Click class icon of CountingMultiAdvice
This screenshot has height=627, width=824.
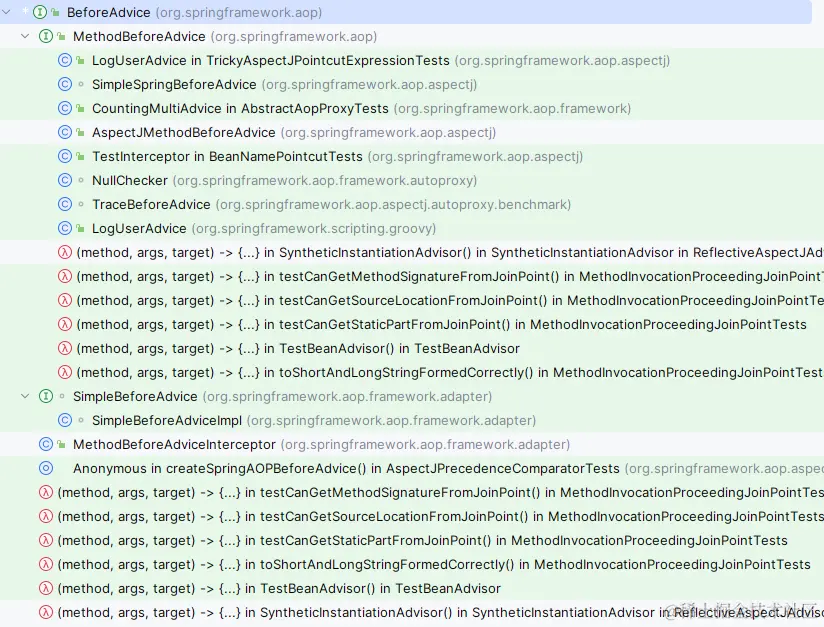point(65,108)
